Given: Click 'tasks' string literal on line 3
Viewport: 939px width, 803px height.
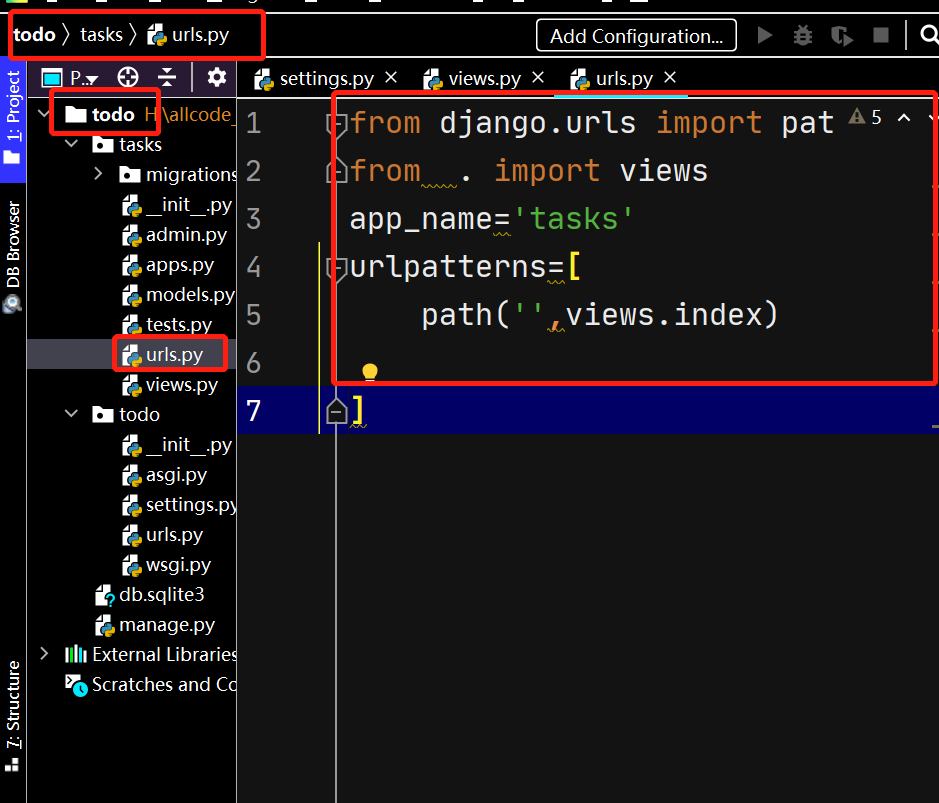Looking at the screenshot, I should [574, 219].
